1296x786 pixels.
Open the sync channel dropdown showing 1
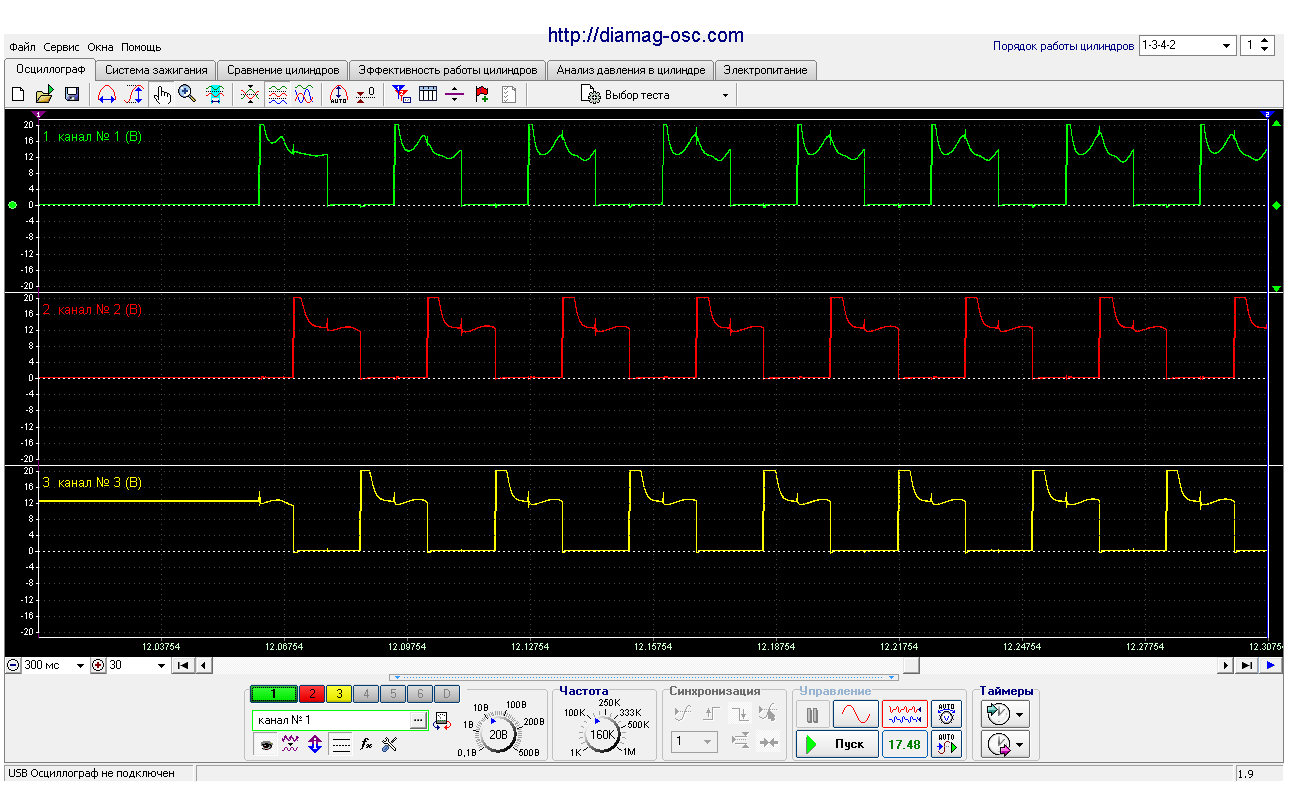tap(695, 742)
